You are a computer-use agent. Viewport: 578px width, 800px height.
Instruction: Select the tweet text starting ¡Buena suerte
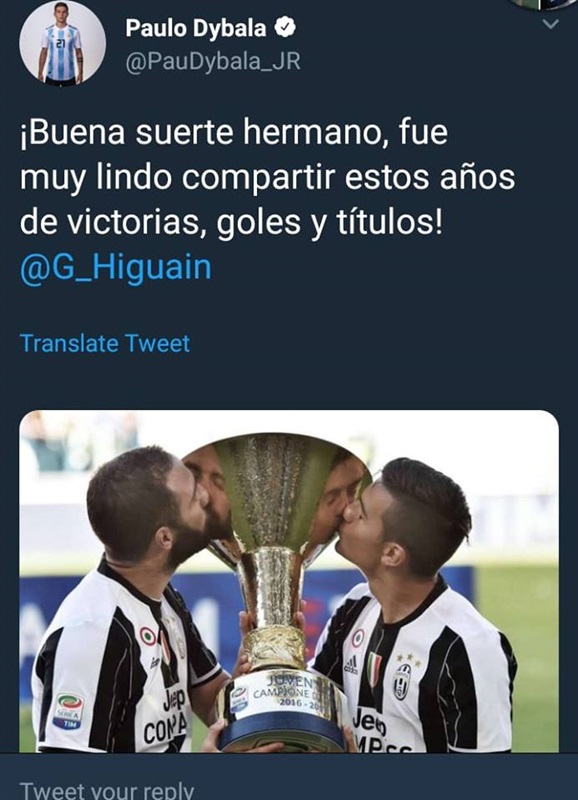pos(267,177)
